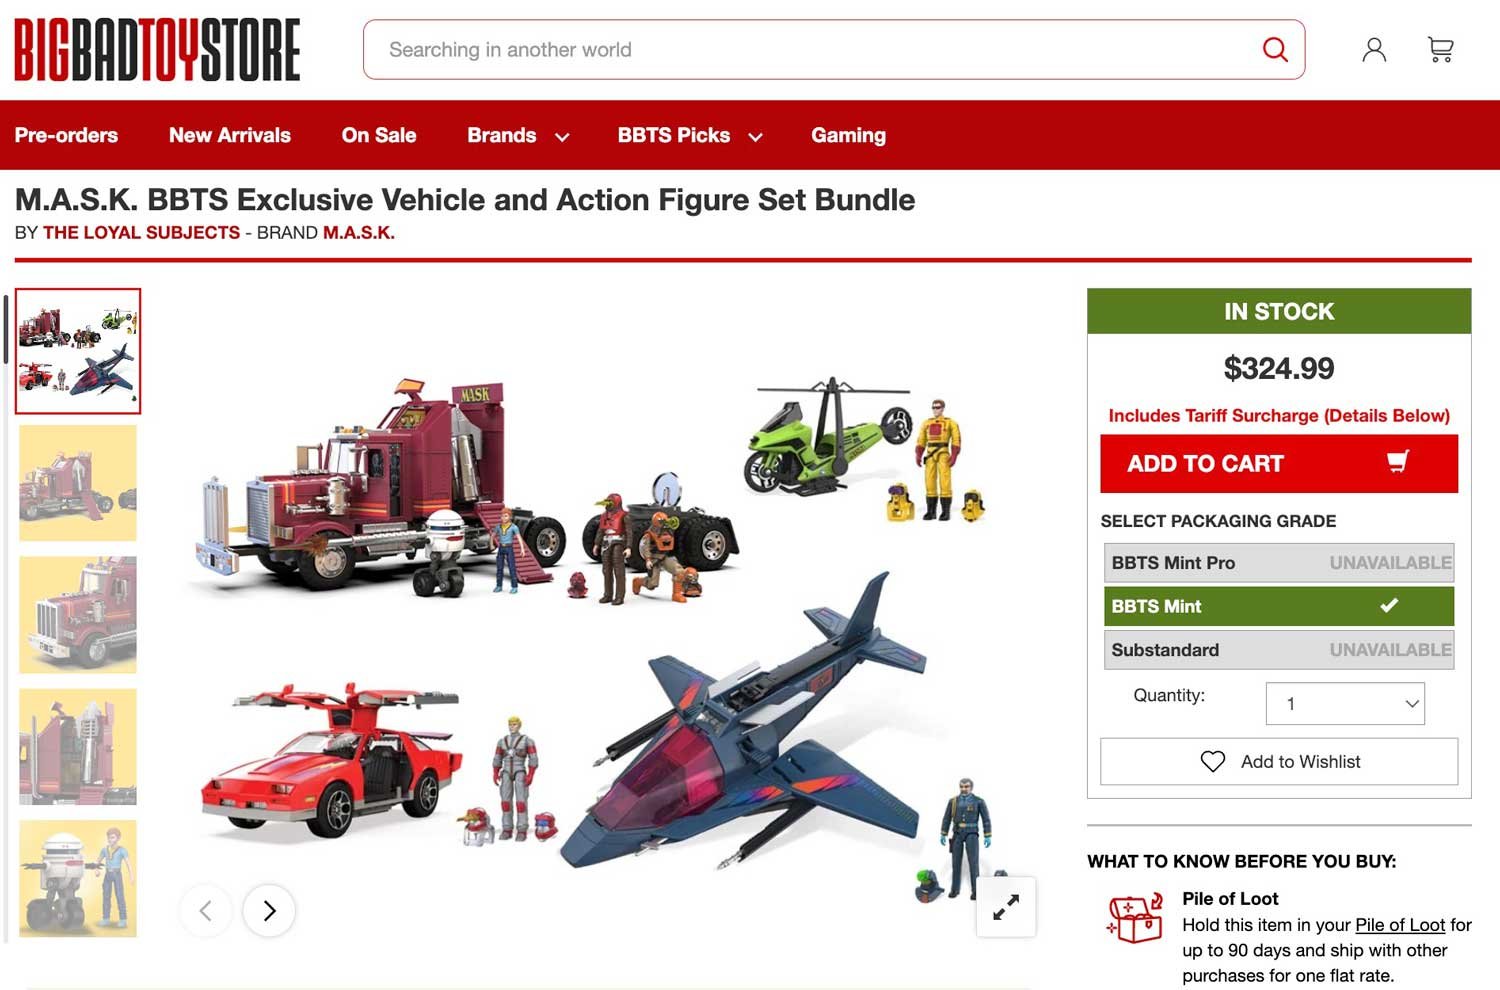
Task: Go to the On Sale page
Action: pyautogui.click(x=379, y=135)
